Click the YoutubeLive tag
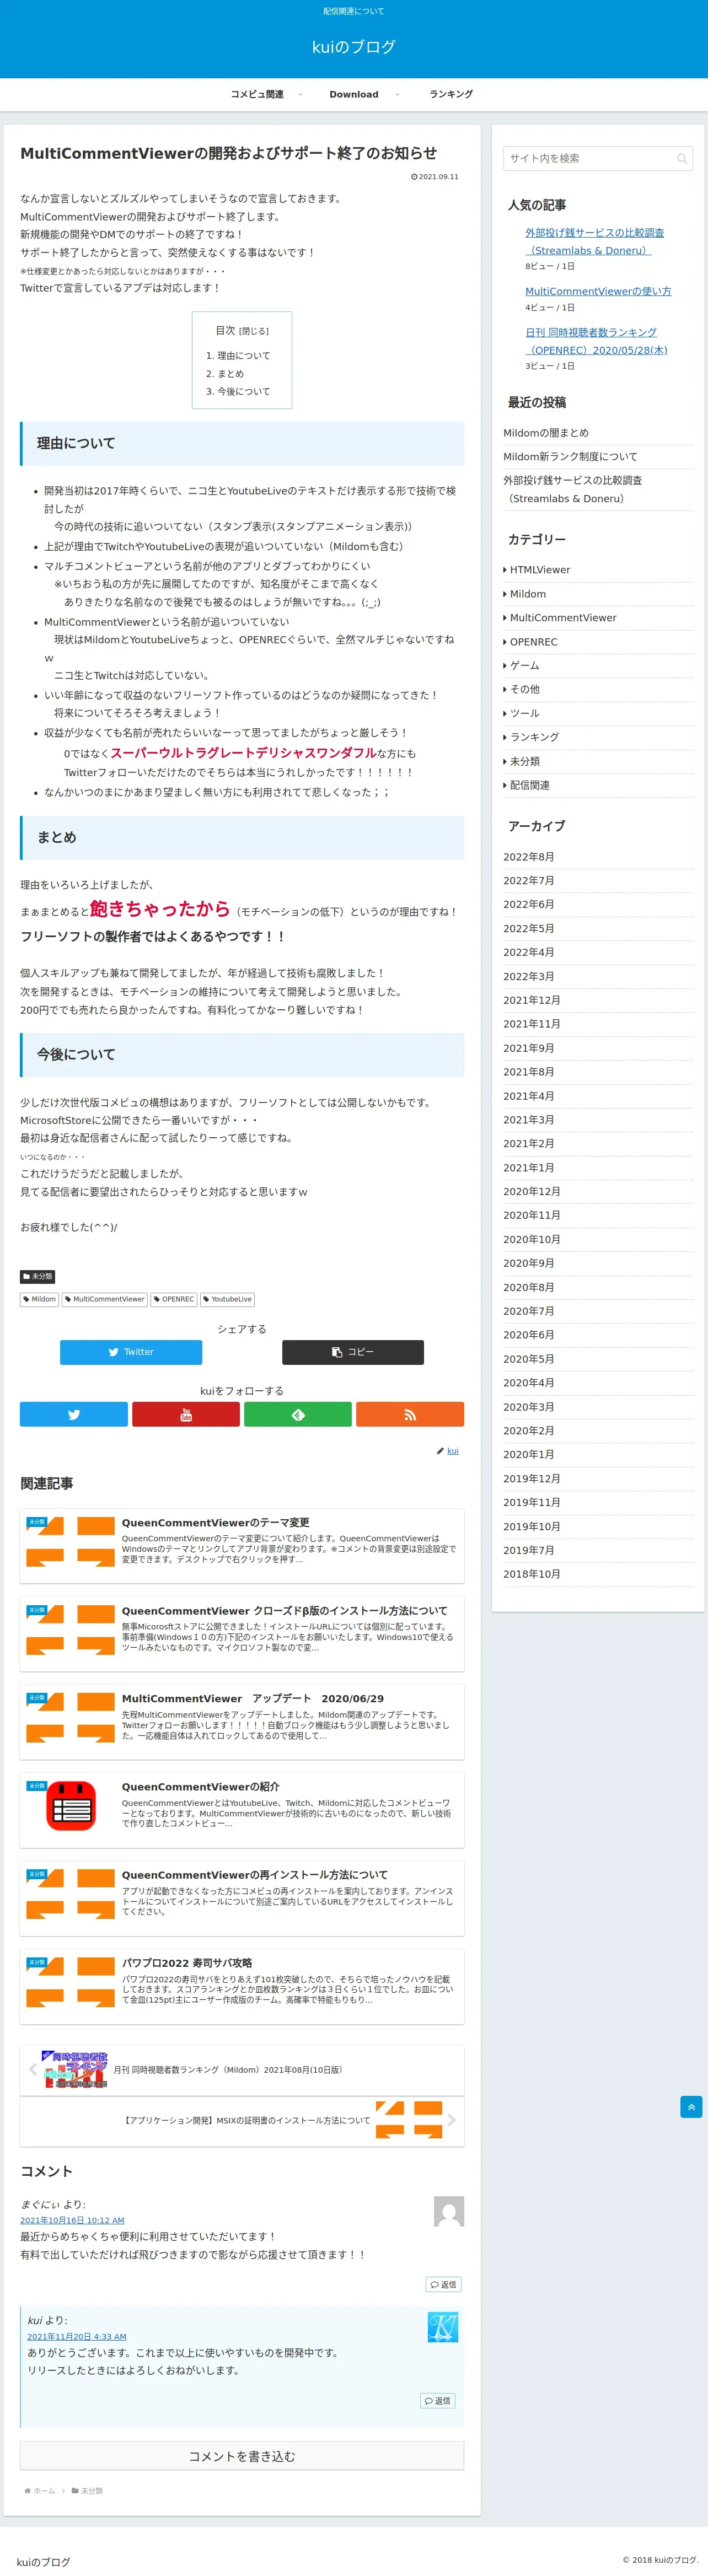The image size is (708, 2576). pyautogui.click(x=227, y=1299)
